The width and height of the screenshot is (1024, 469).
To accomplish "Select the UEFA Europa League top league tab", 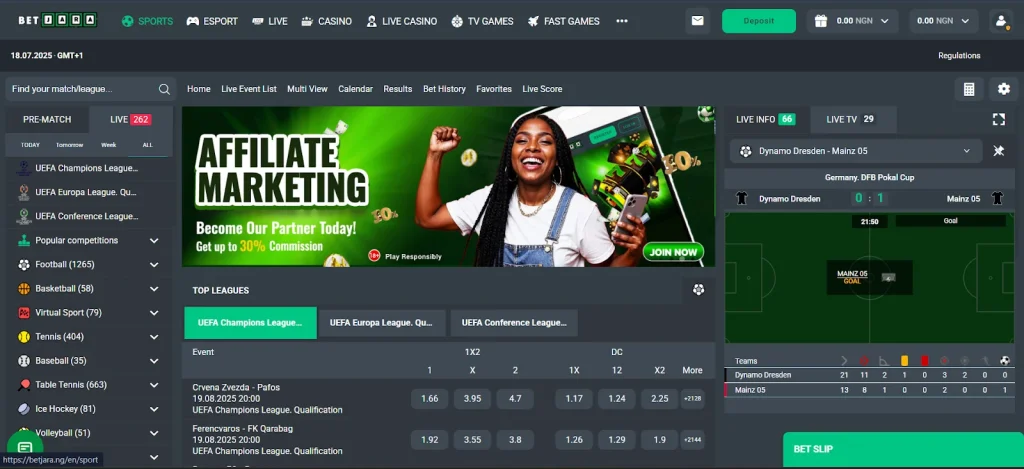I will 381,323.
